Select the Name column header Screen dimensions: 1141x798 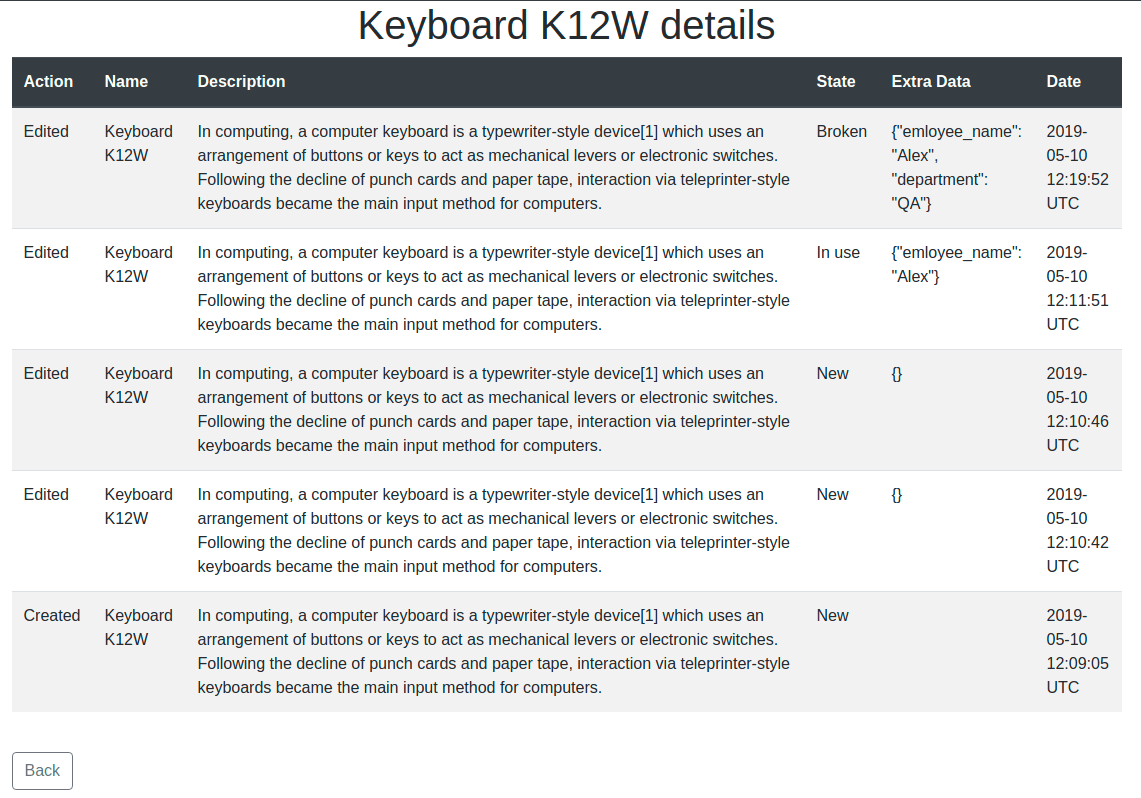tap(126, 82)
